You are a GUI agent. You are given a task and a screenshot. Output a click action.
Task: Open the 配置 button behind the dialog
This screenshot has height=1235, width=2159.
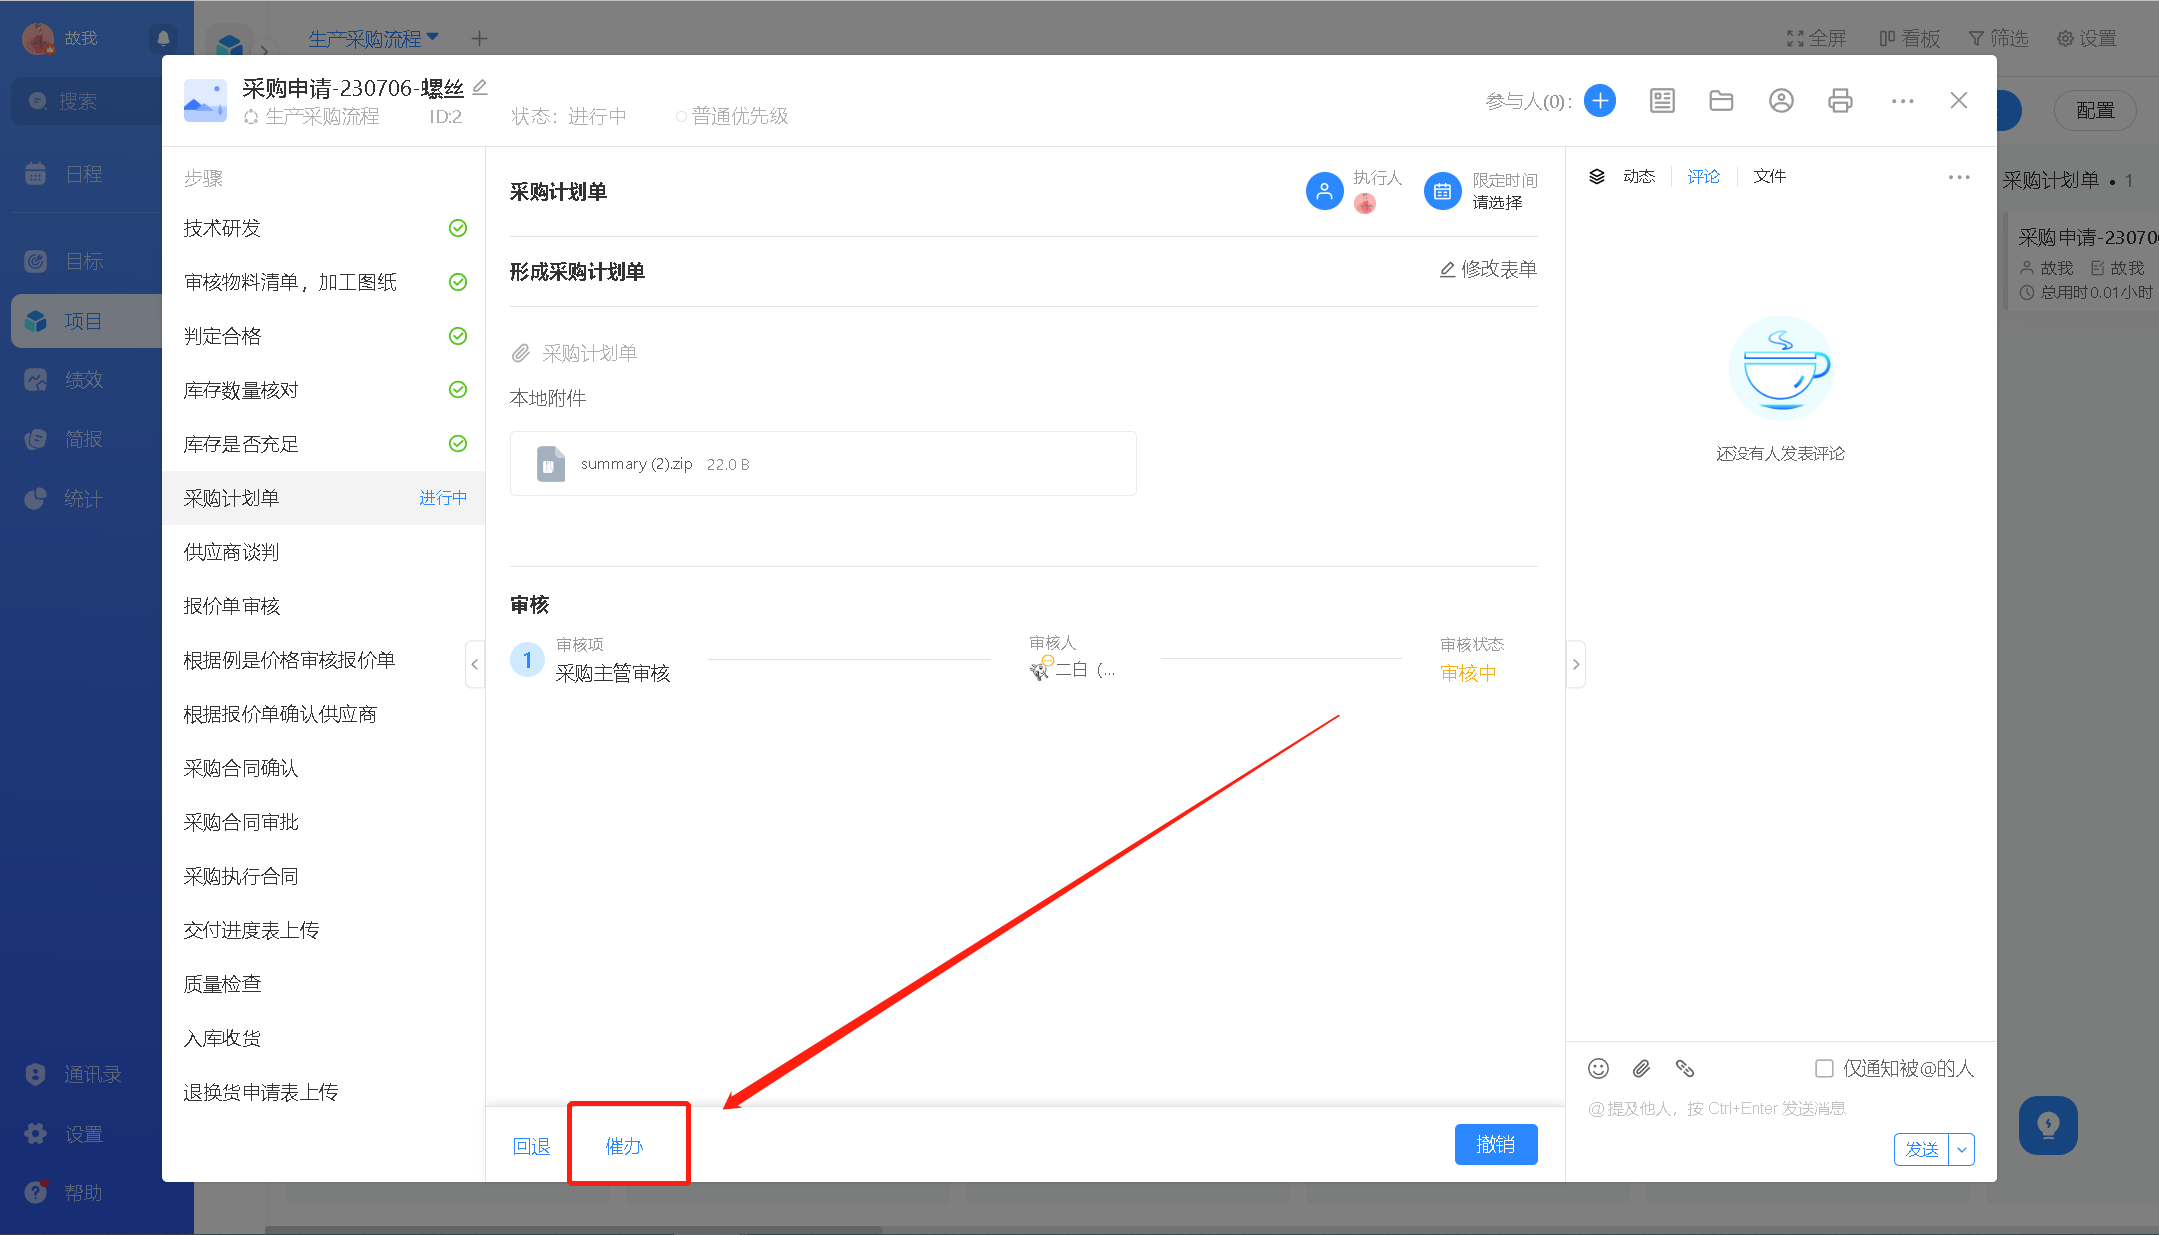click(x=2095, y=110)
